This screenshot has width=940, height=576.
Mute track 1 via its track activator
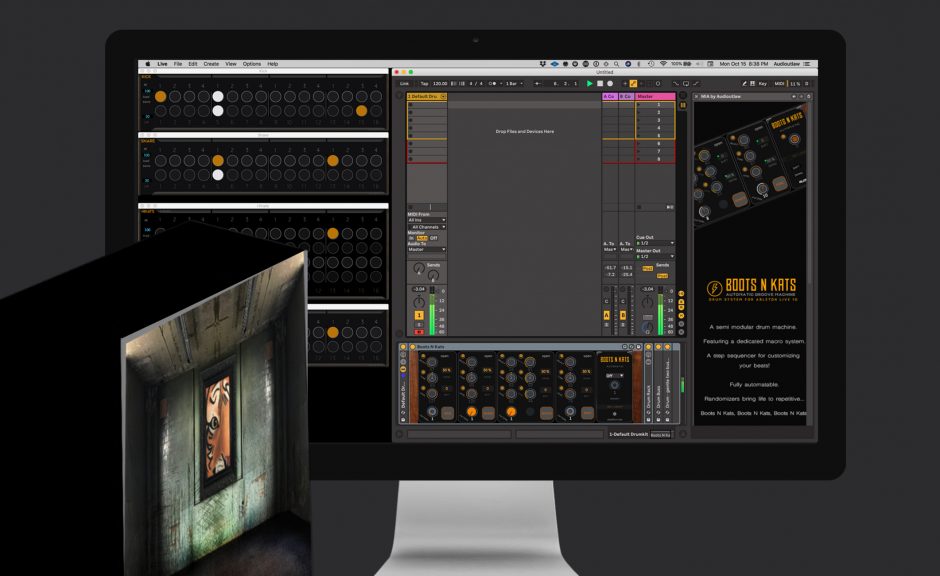pos(419,315)
